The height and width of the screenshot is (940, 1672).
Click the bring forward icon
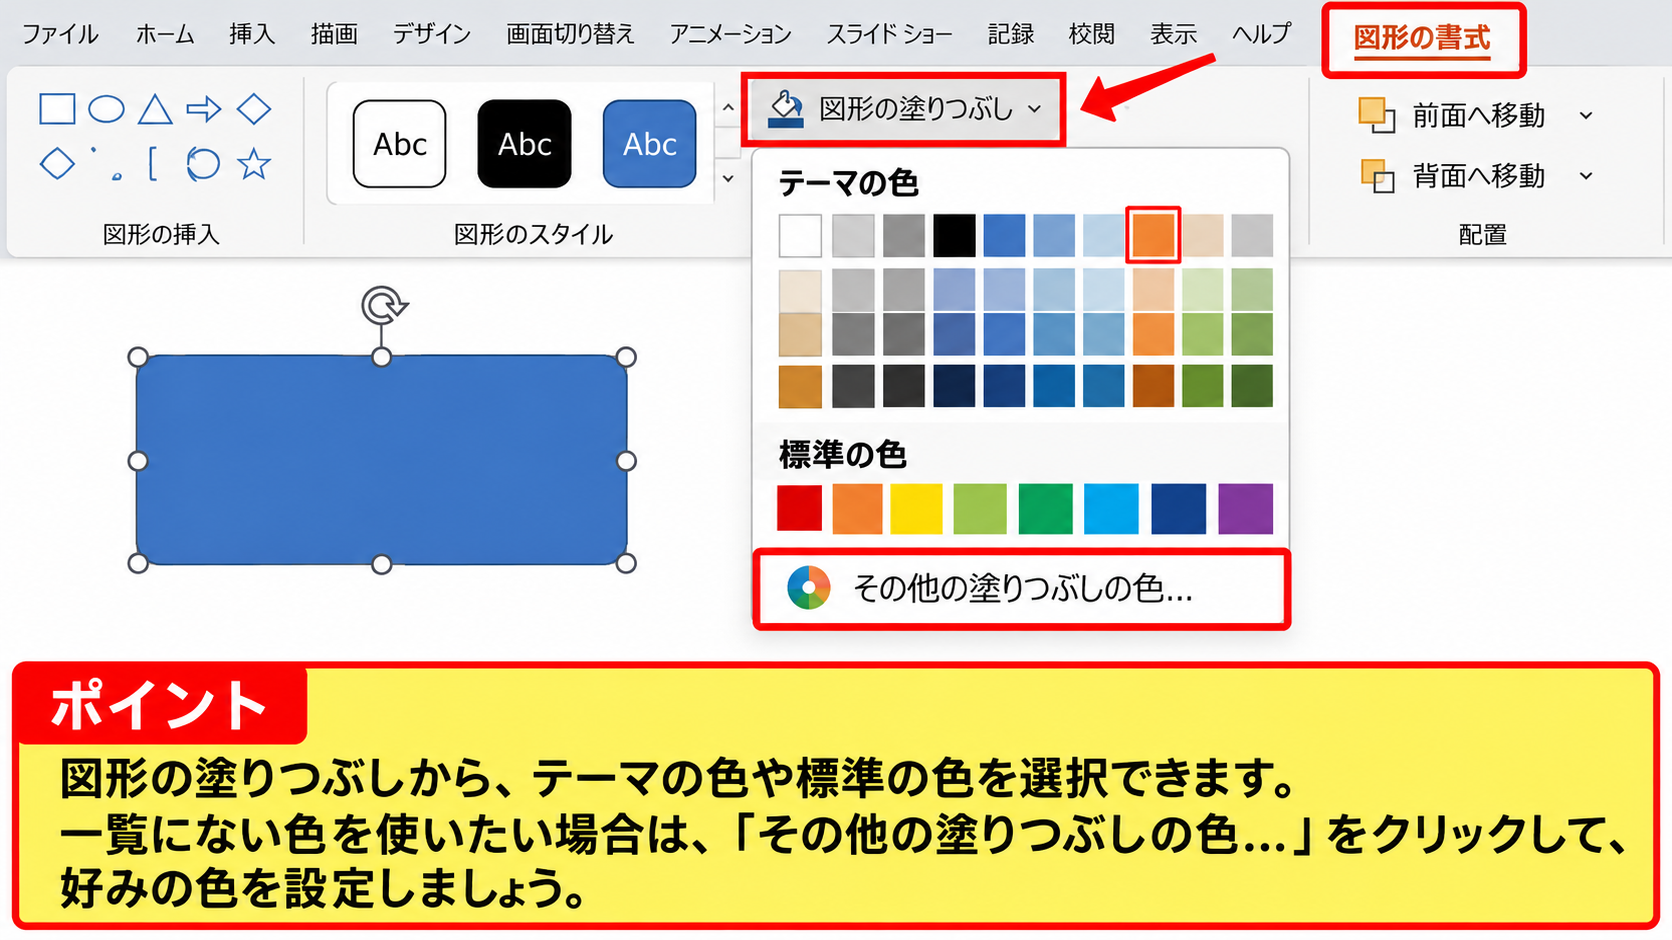click(1376, 115)
